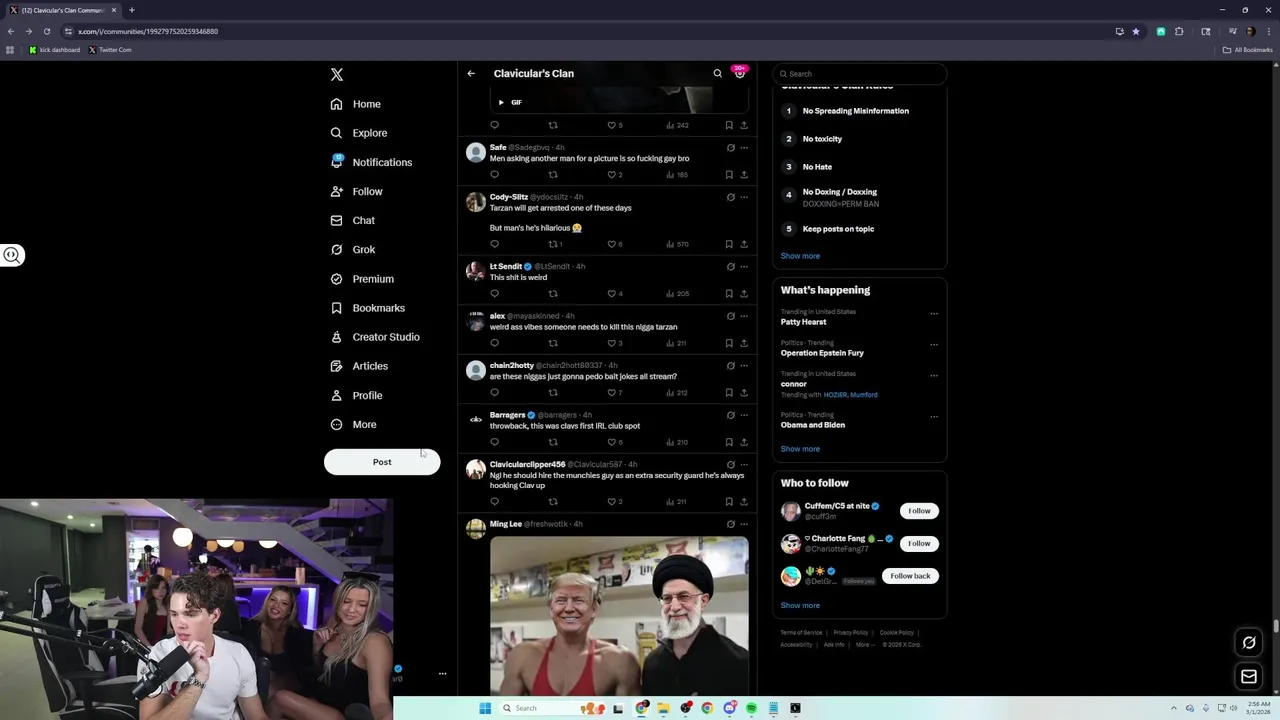Go back from Clavicular's Clan page
Image resolution: width=1280 pixels, height=720 pixels.
click(x=471, y=73)
